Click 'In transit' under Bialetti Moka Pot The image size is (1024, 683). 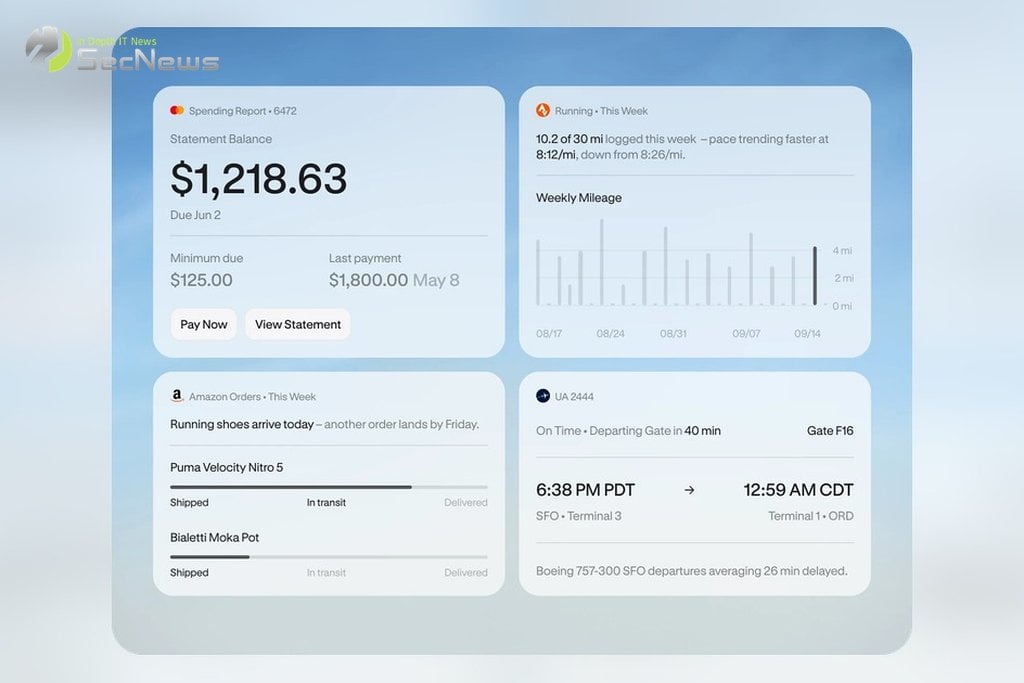[326, 573]
